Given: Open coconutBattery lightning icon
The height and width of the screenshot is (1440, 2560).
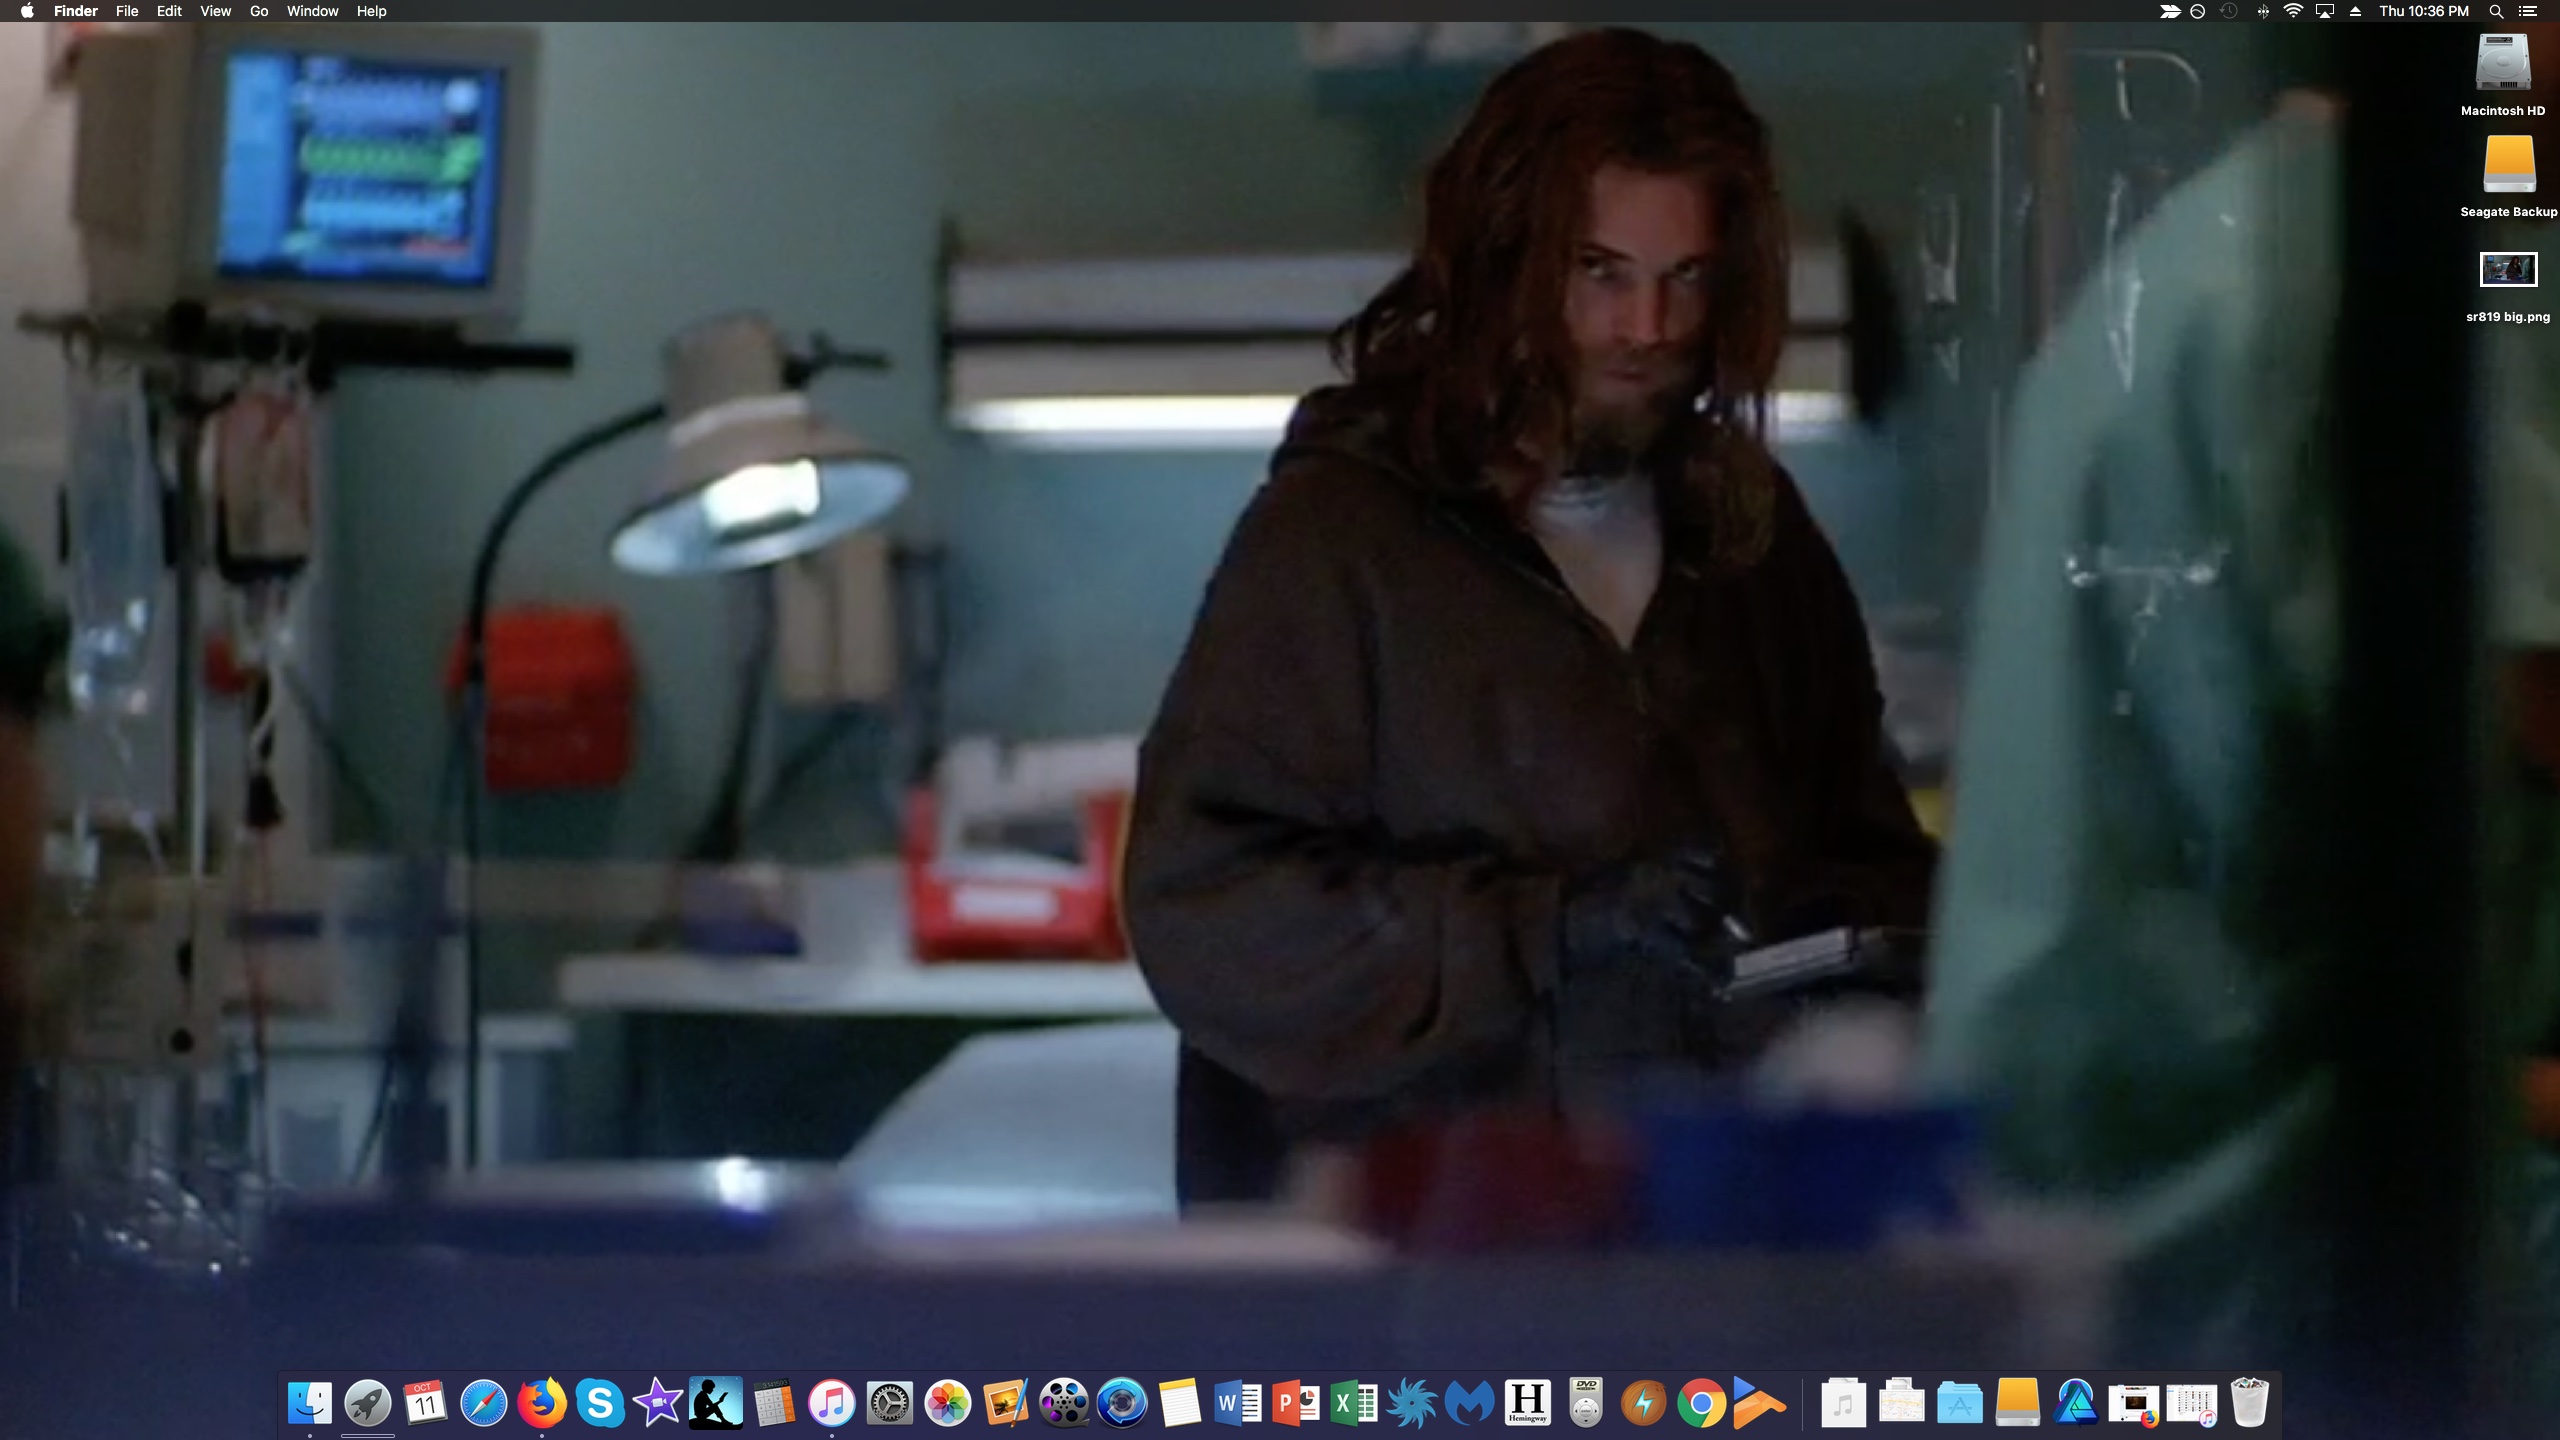Looking at the screenshot, I should pyautogui.click(x=1644, y=1403).
